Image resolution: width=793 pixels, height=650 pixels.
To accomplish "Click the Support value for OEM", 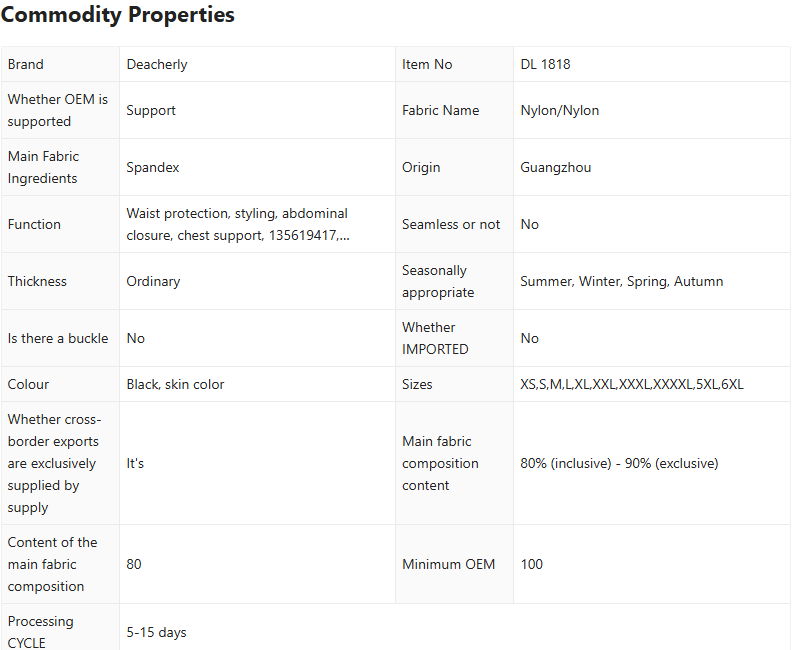I will click(151, 110).
